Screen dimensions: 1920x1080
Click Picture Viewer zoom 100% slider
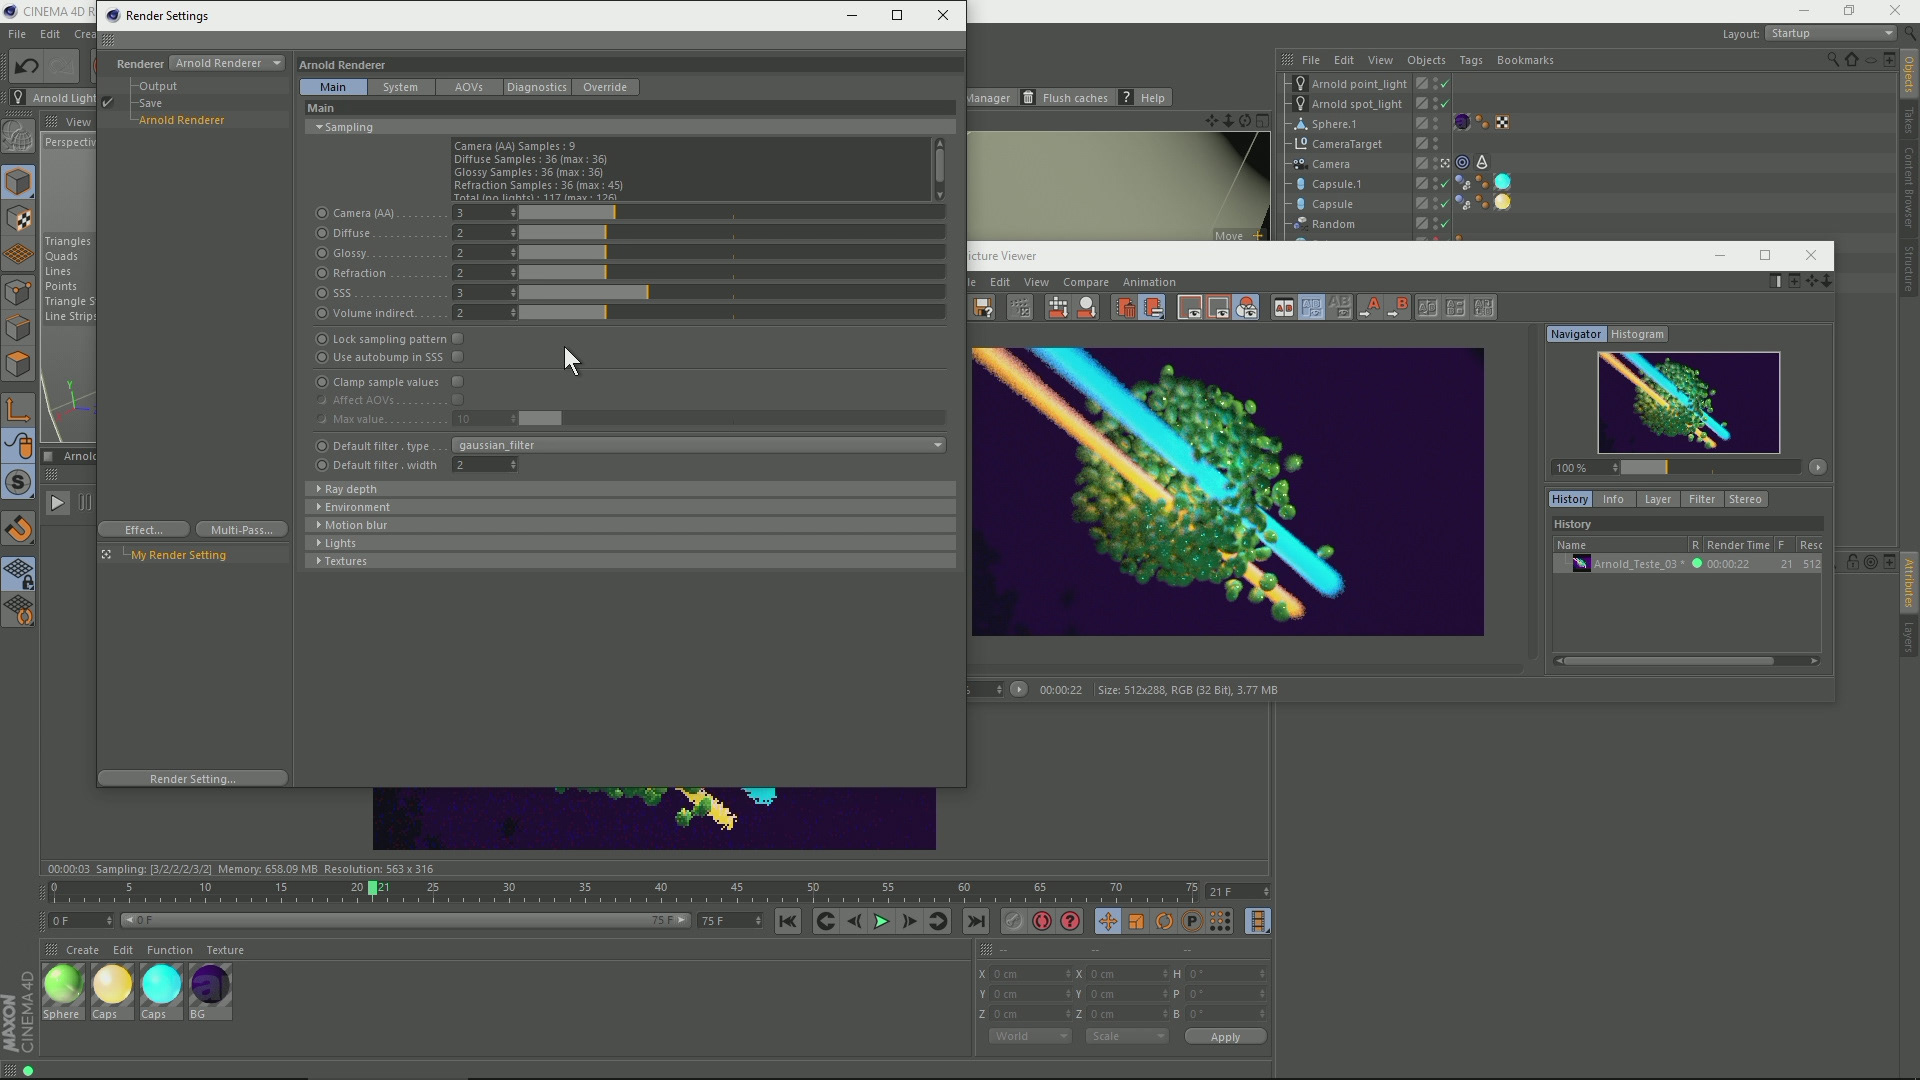coord(1711,468)
